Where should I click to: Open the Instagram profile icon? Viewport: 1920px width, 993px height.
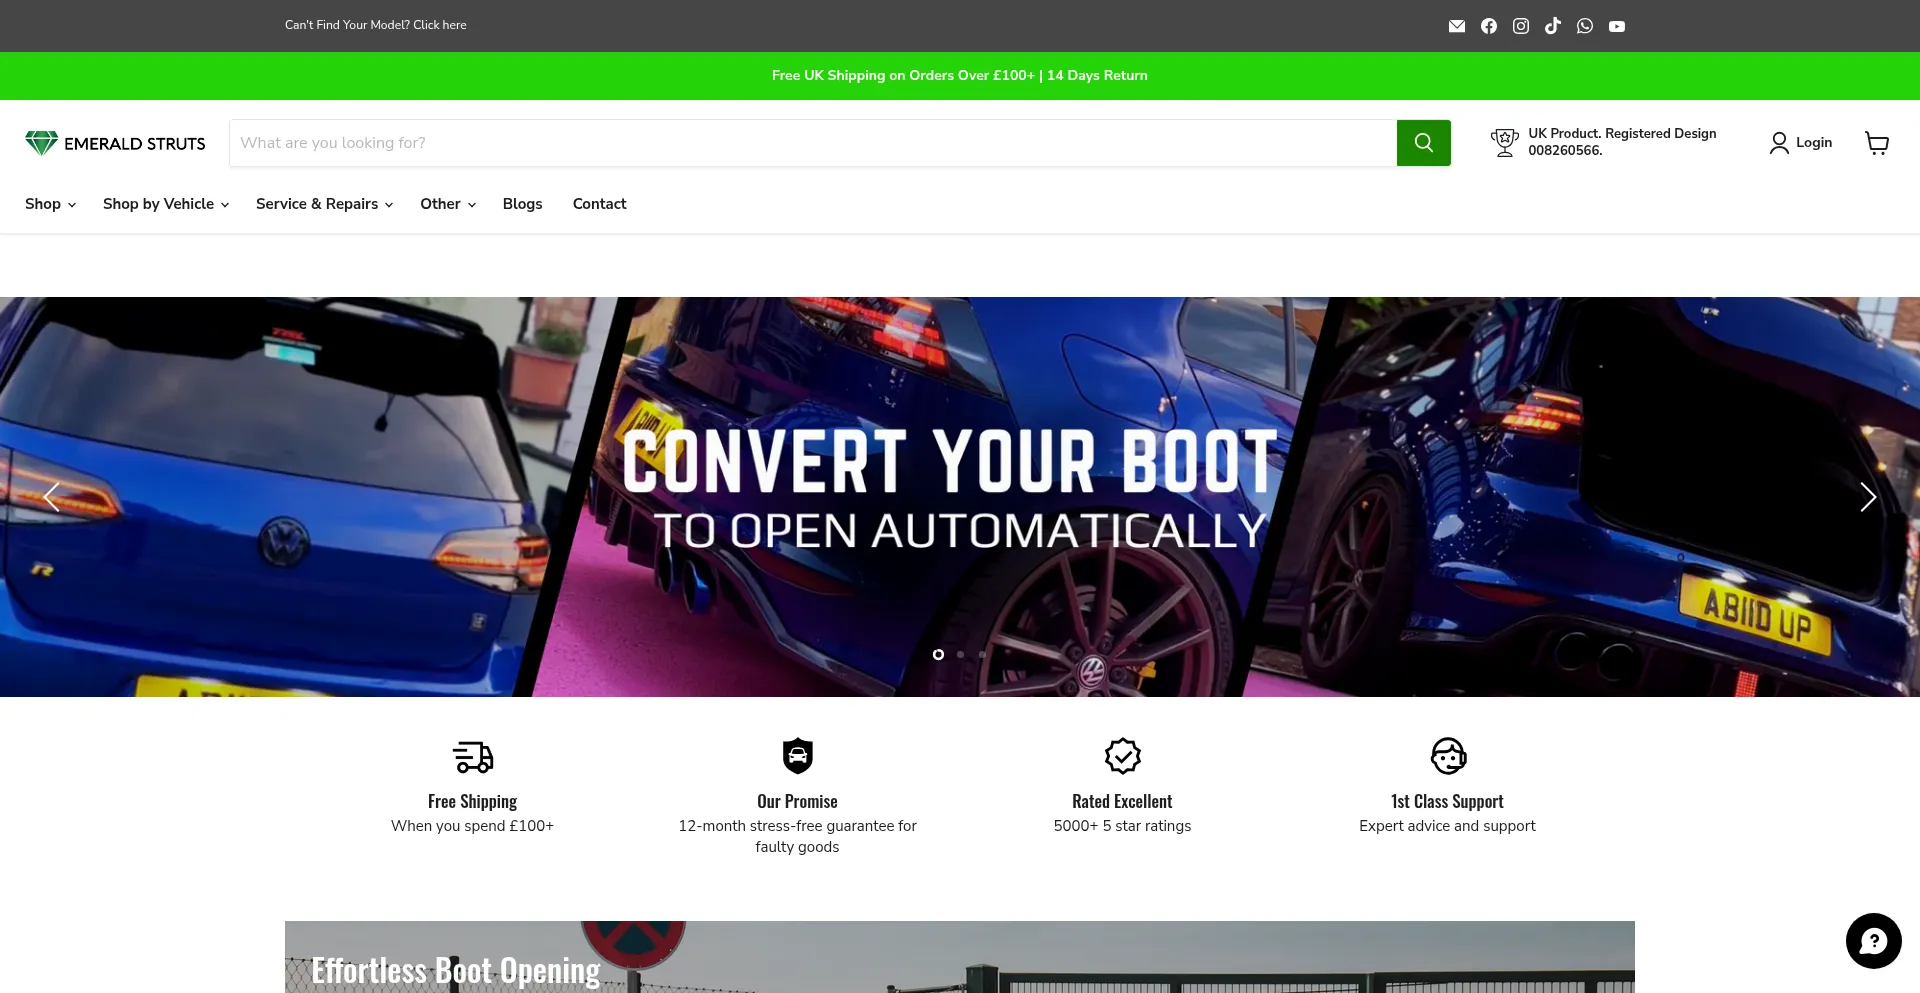pos(1520,26)
